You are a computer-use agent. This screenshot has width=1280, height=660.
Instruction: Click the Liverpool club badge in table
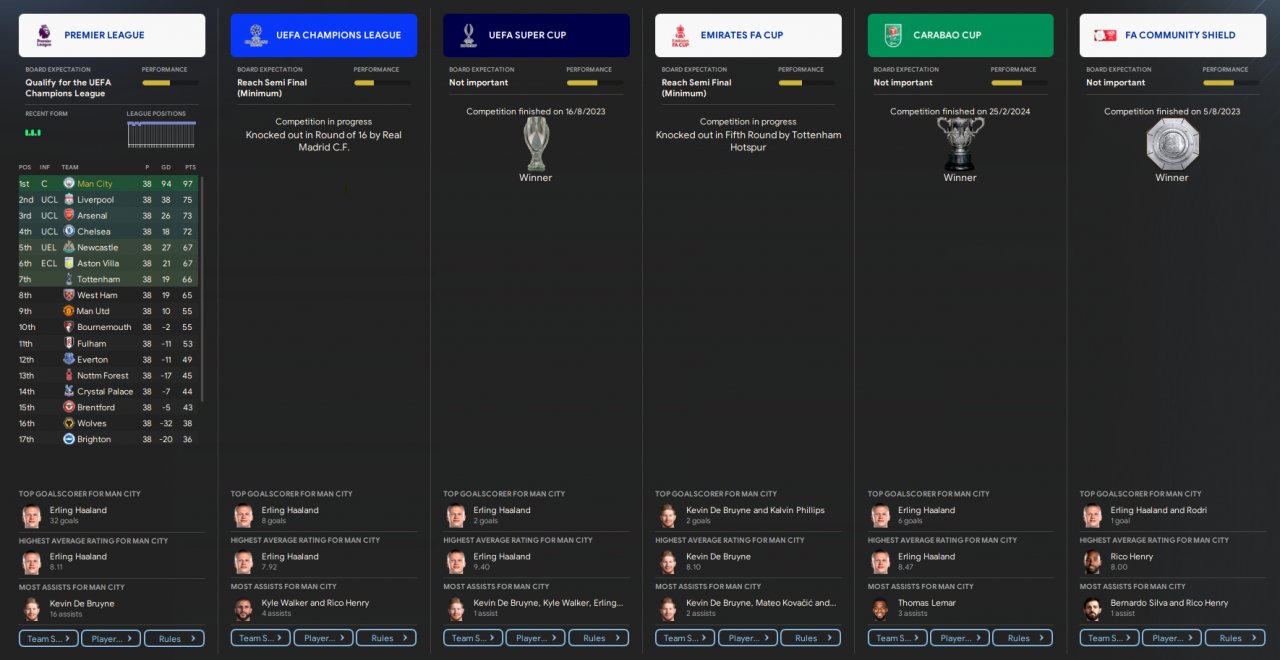point(69,199)
